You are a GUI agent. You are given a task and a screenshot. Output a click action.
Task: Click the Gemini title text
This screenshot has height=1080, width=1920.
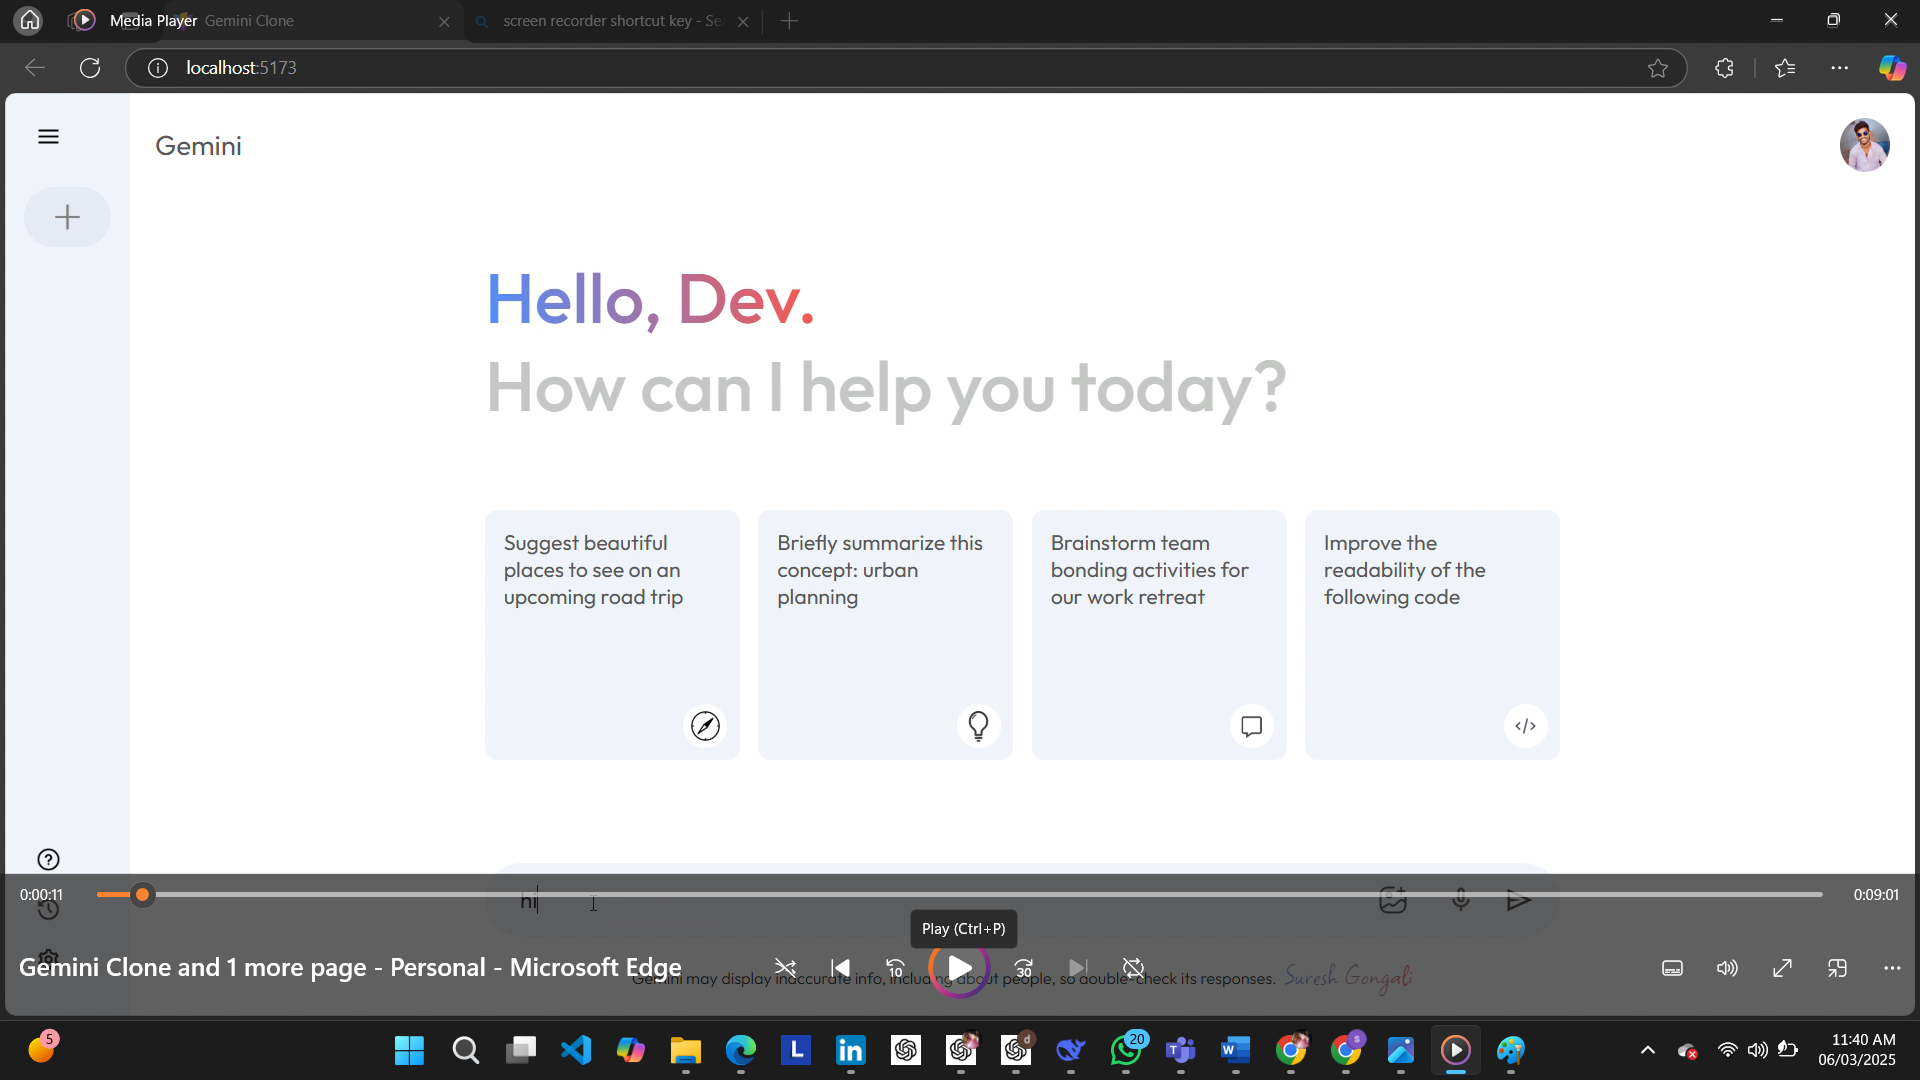(x=198, y=146)
